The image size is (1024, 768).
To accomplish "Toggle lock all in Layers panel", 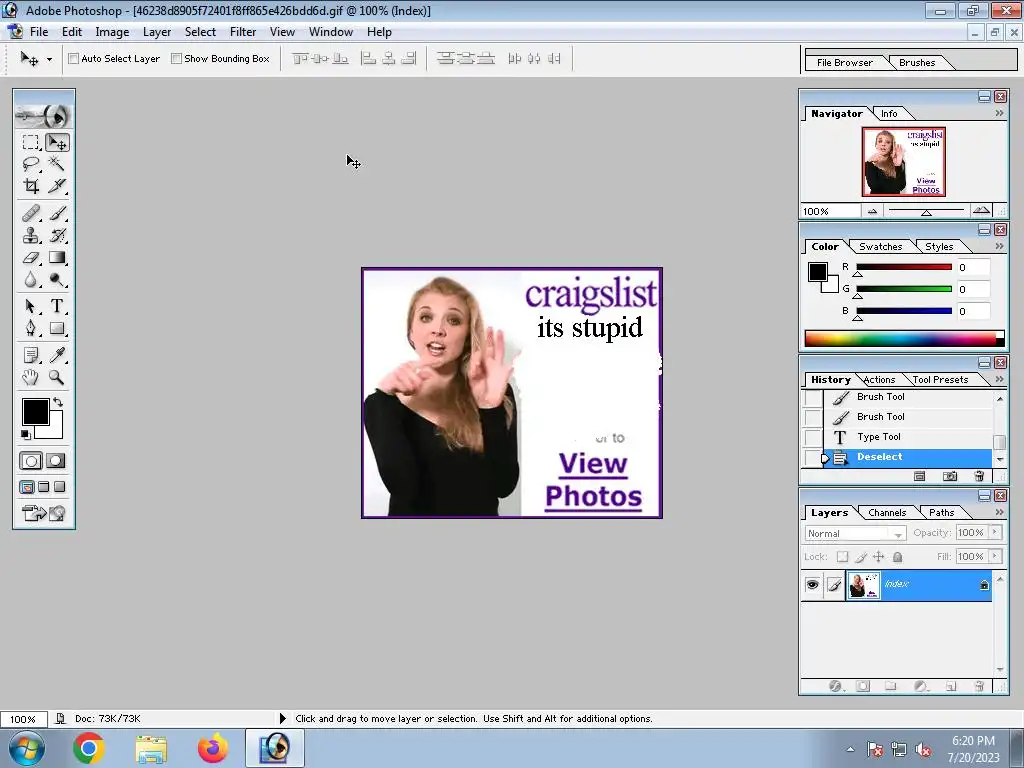I will [898, 557].
